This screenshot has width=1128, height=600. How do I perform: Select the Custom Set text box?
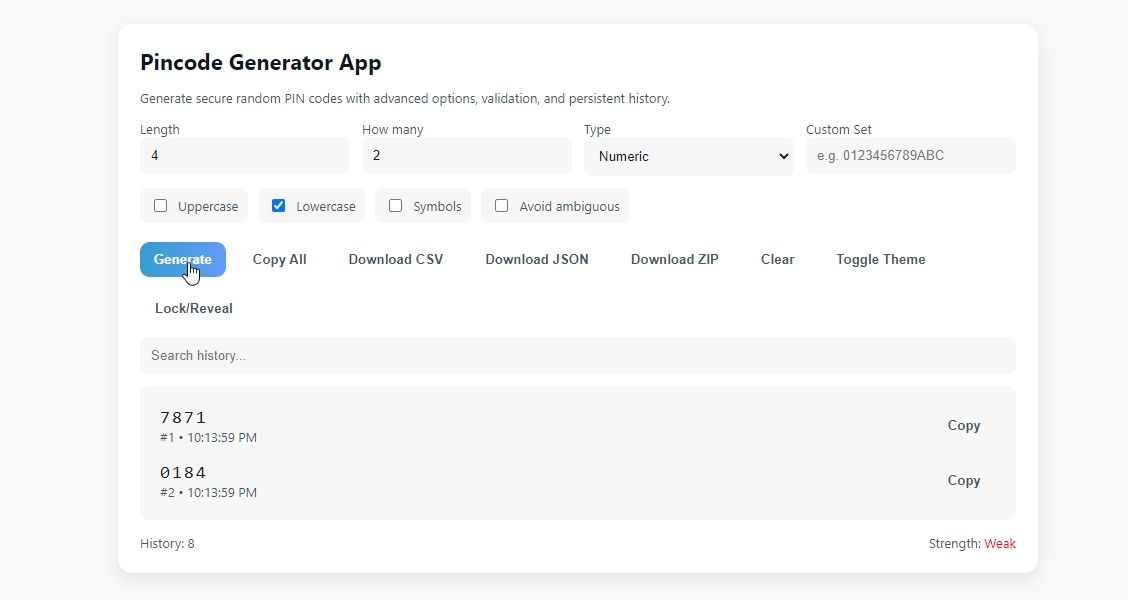910,156
